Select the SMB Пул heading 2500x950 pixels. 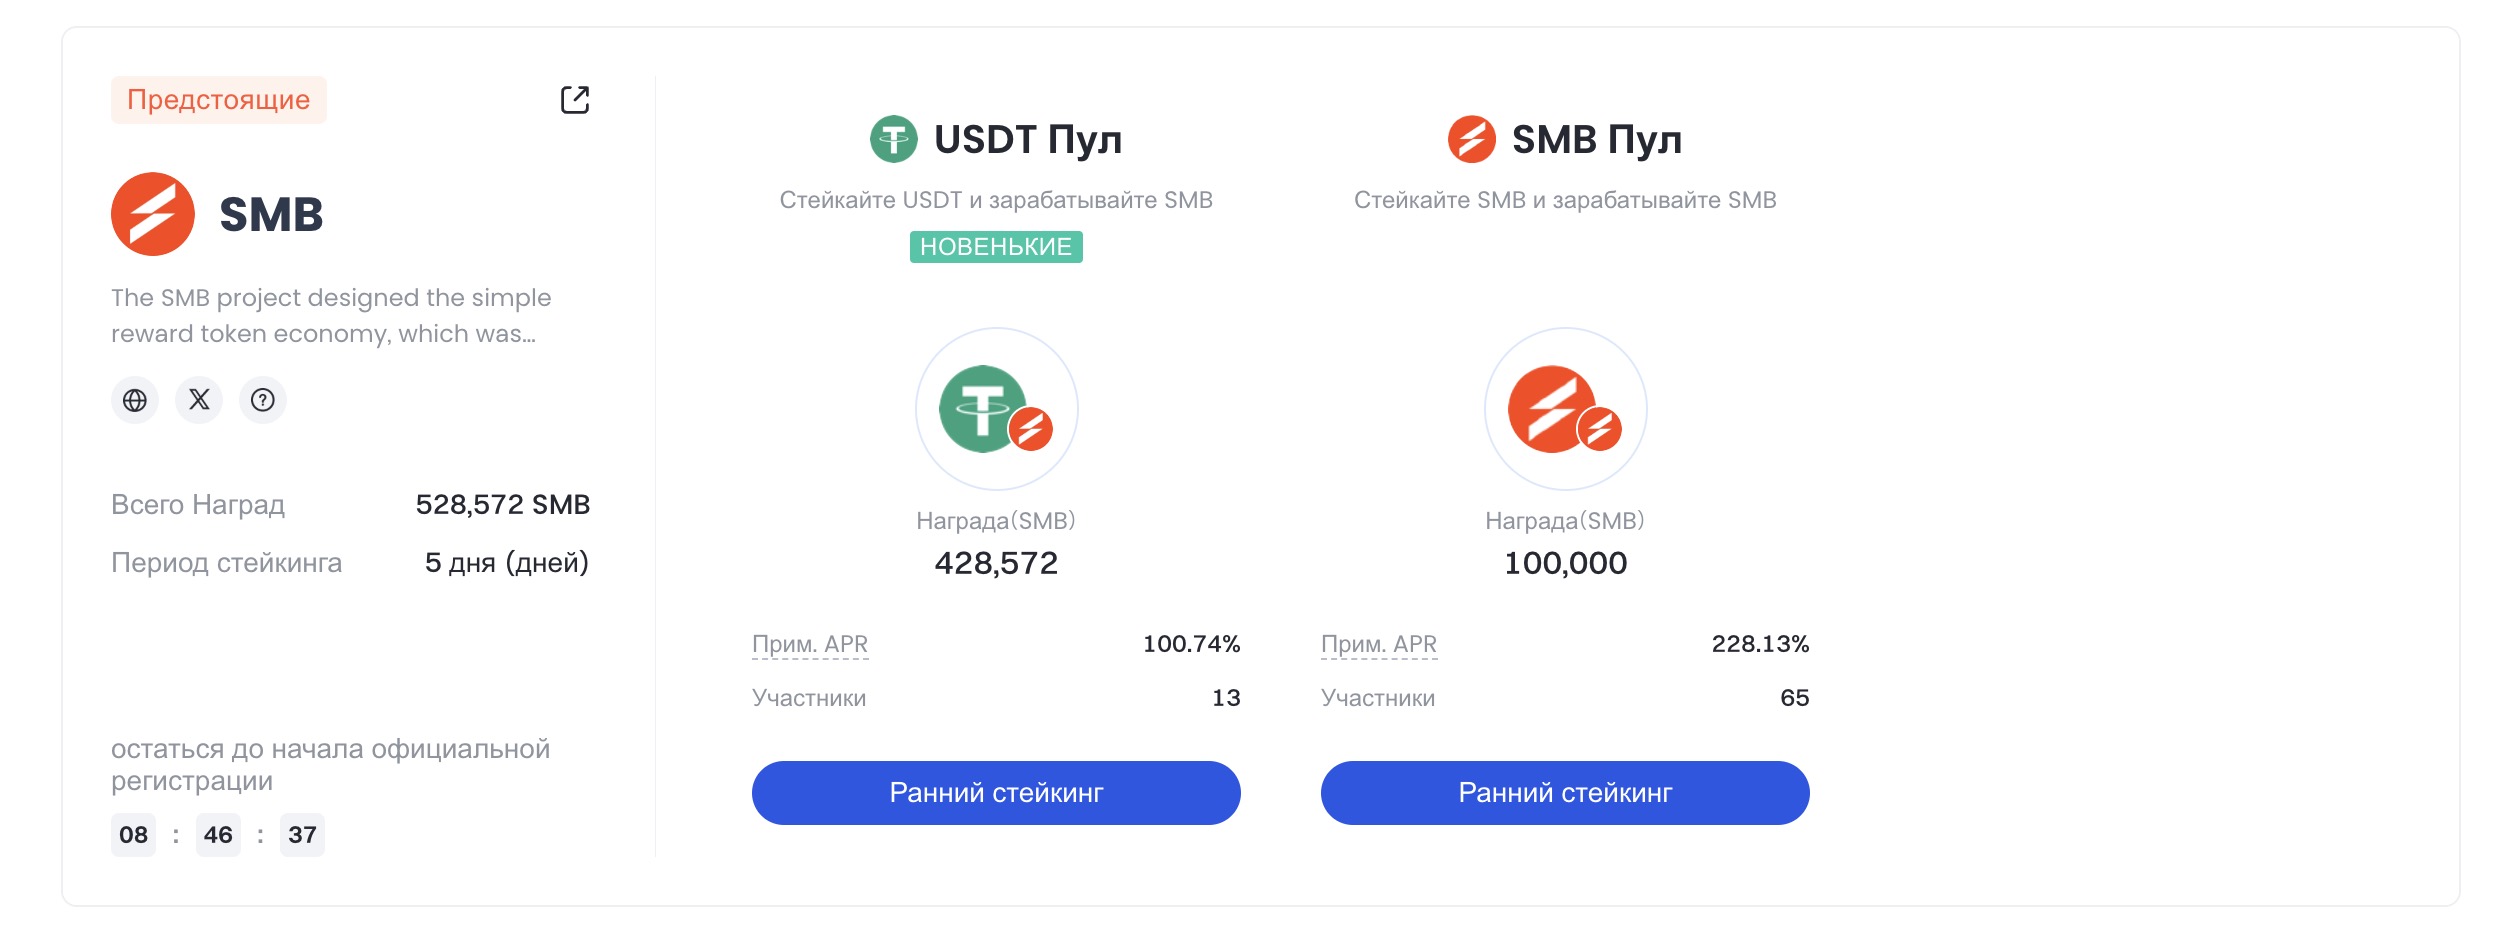click(1597, 140)
